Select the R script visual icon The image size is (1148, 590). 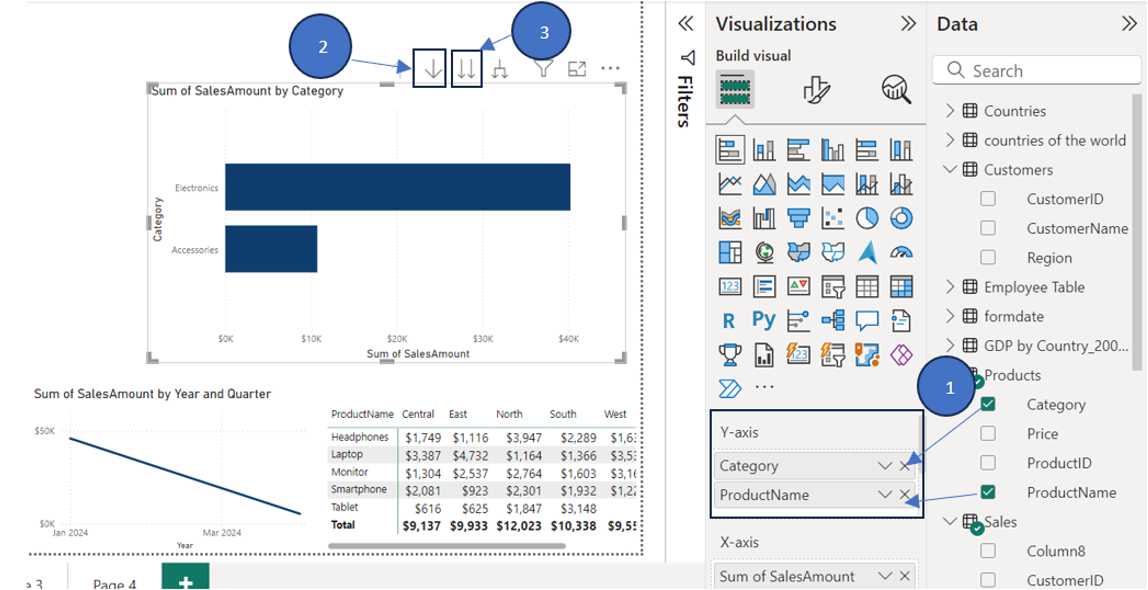[x=728, y=319]
